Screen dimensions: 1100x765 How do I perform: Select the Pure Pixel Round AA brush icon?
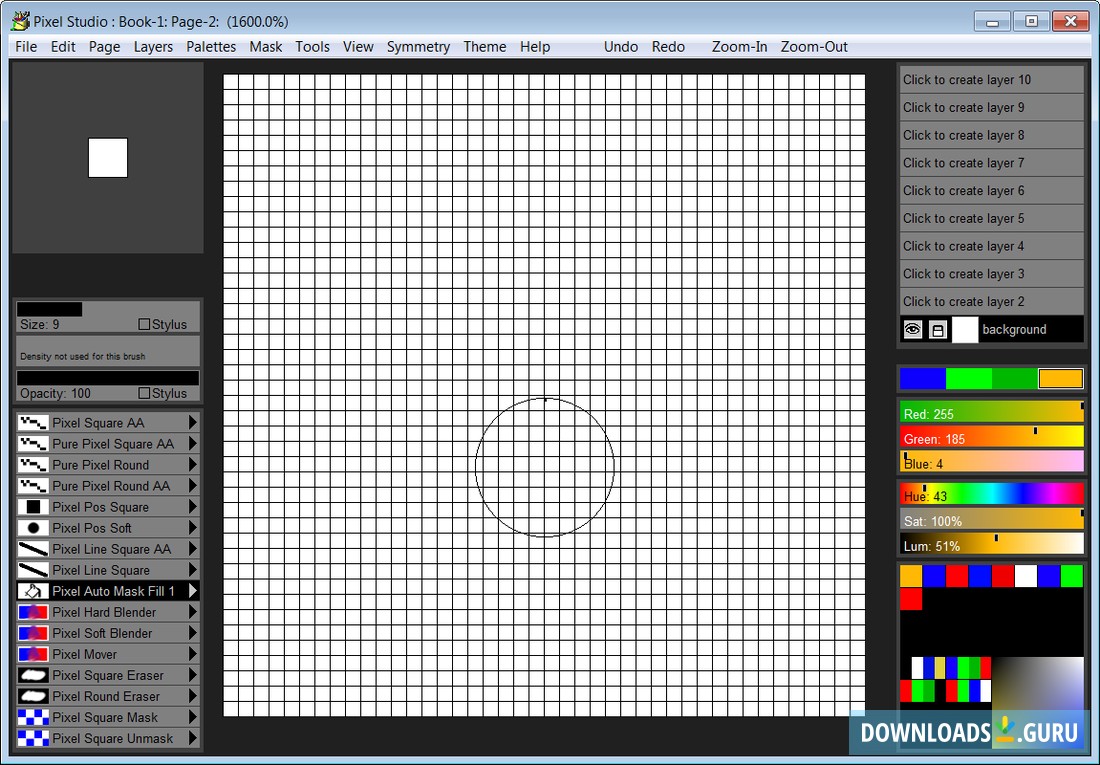tap(33, 486)
